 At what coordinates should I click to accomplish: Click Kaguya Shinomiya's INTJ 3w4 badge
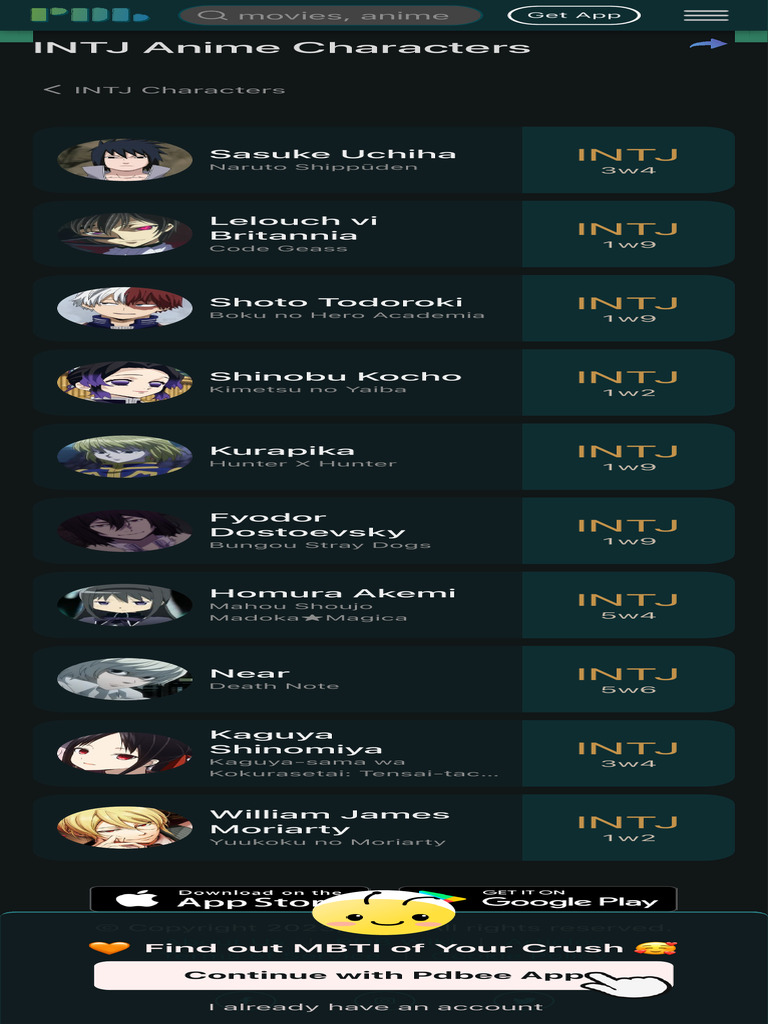click(628, 753)
